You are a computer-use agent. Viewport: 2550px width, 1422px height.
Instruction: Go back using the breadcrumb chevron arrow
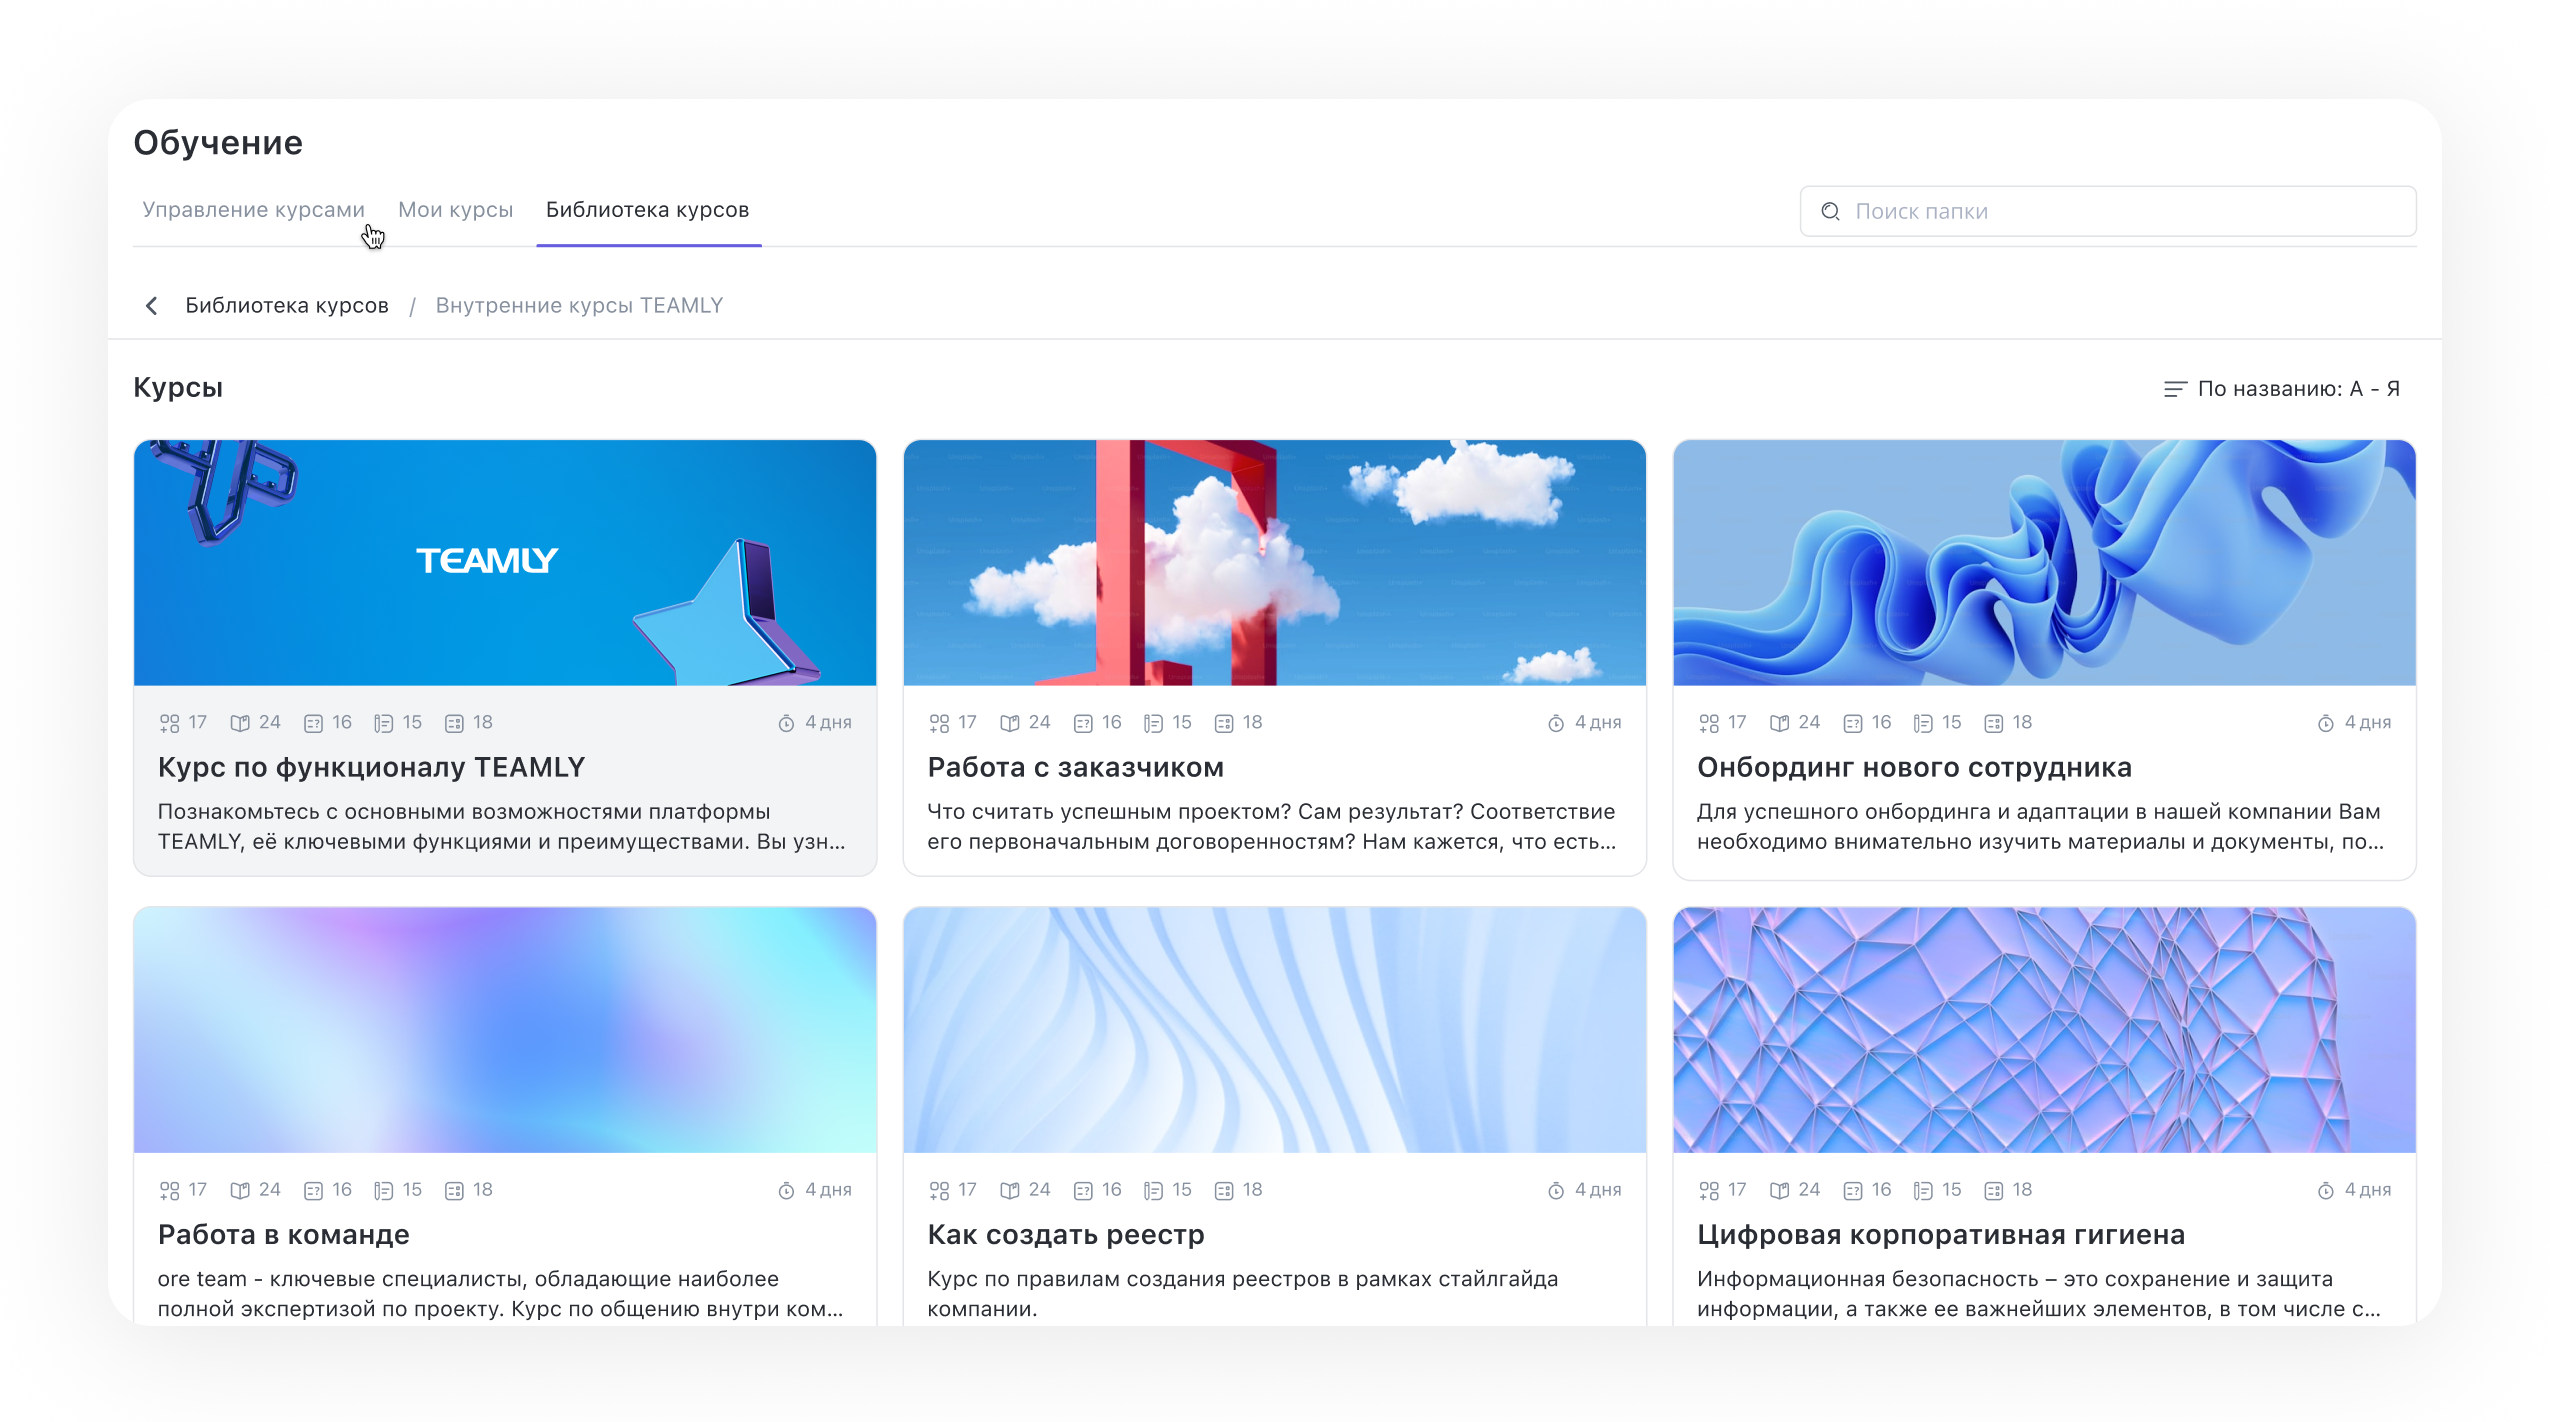151,305
